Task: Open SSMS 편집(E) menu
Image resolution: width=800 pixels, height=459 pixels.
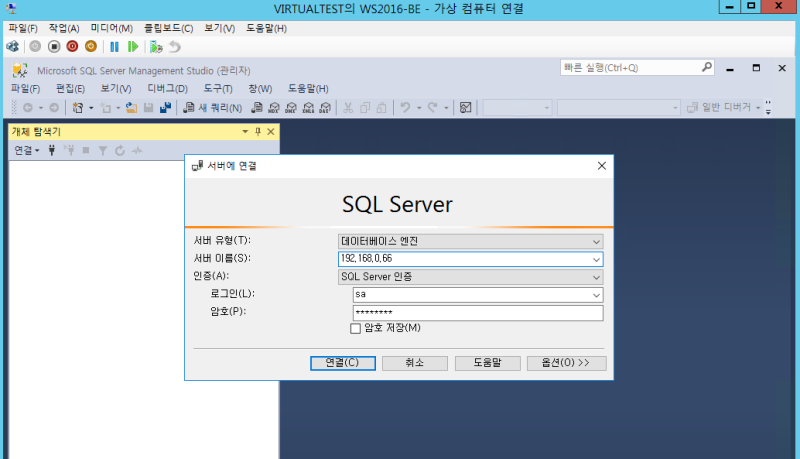Action: click(70, 89)
